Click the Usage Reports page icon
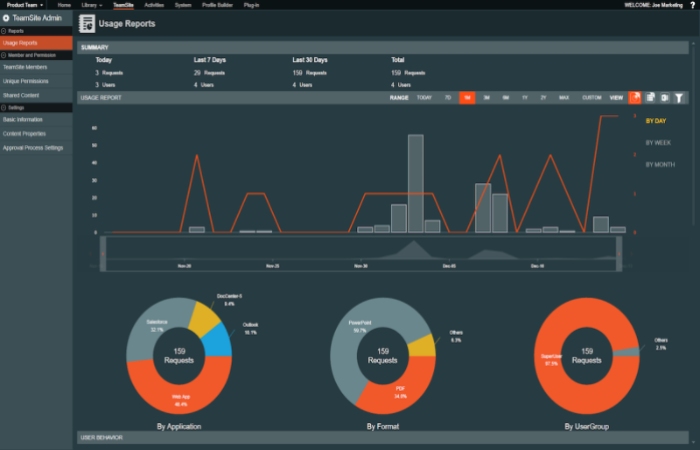700x450 pixels. (87, 24)
